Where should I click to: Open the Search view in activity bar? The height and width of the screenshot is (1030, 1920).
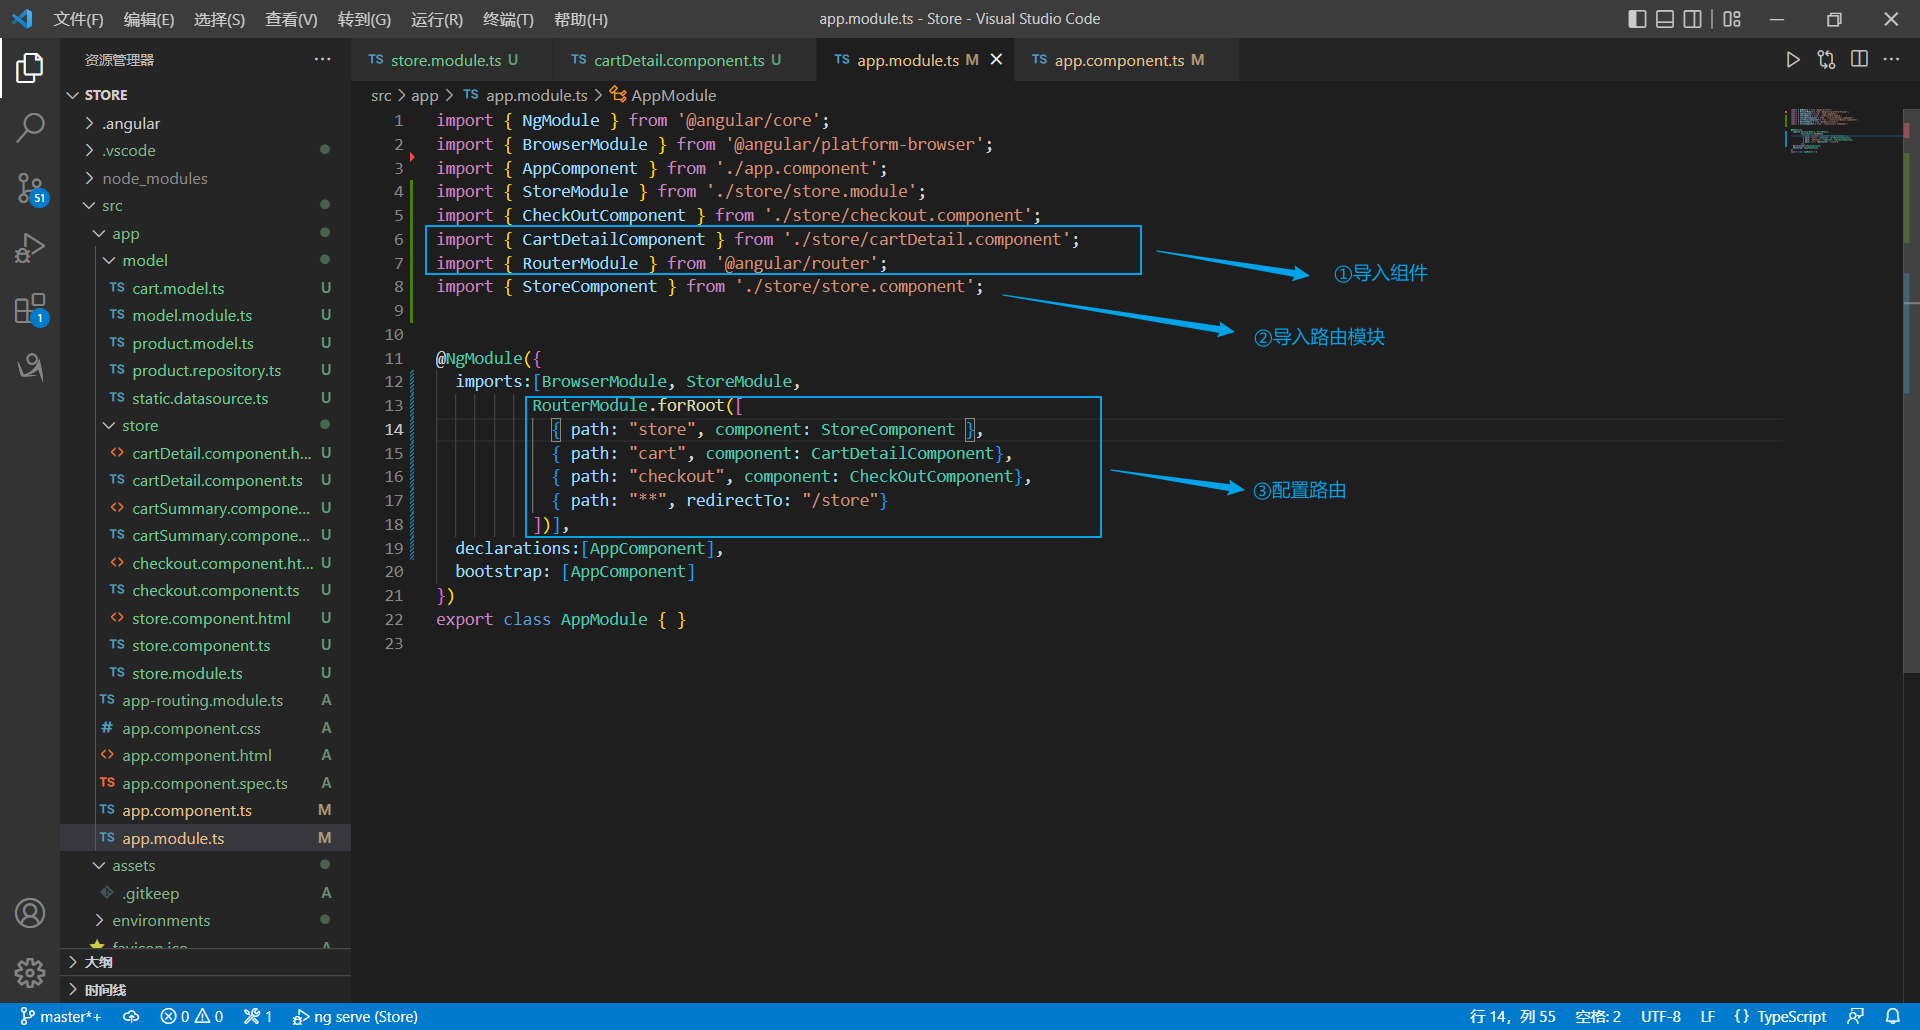(30, 127)
